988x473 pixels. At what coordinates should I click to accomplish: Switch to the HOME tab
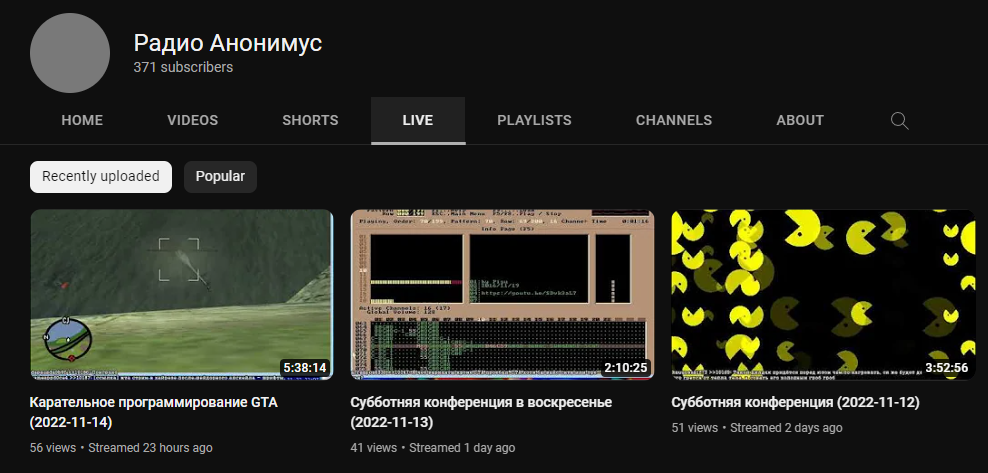pyautogui.click(x=82, y=120)
